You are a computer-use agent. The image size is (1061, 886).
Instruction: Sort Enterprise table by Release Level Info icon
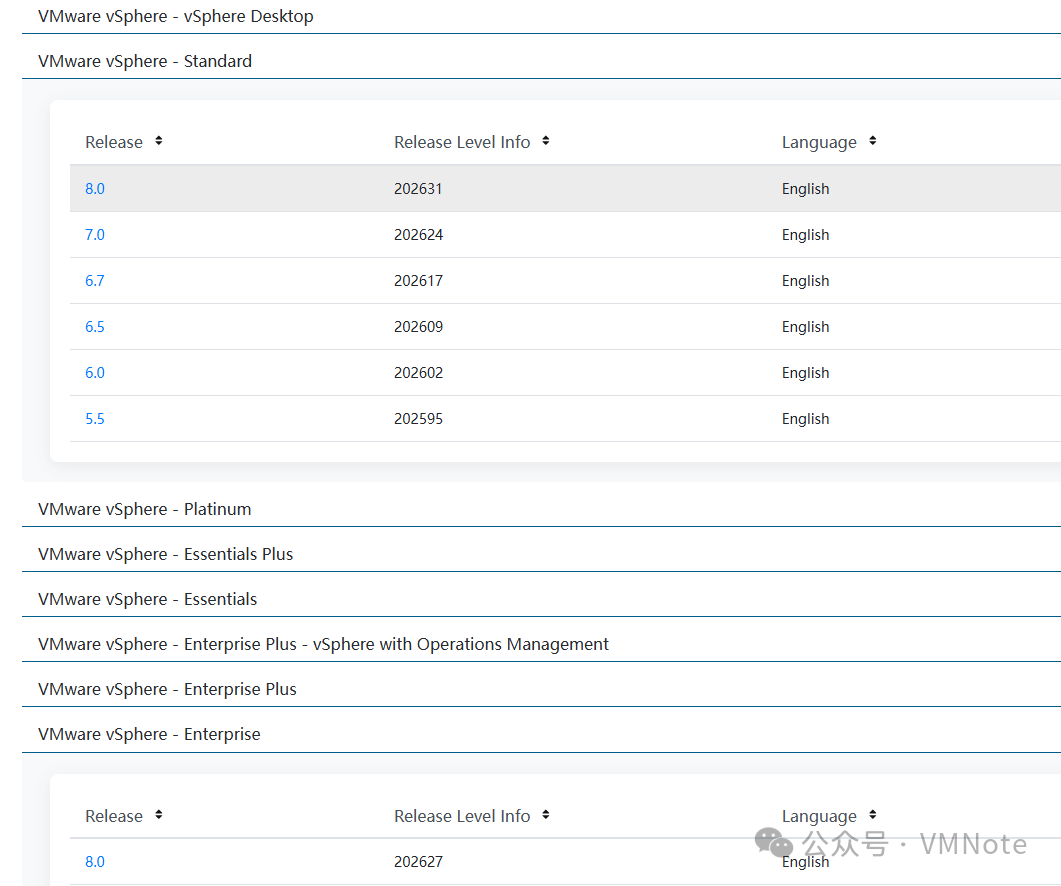pos(545,814)
